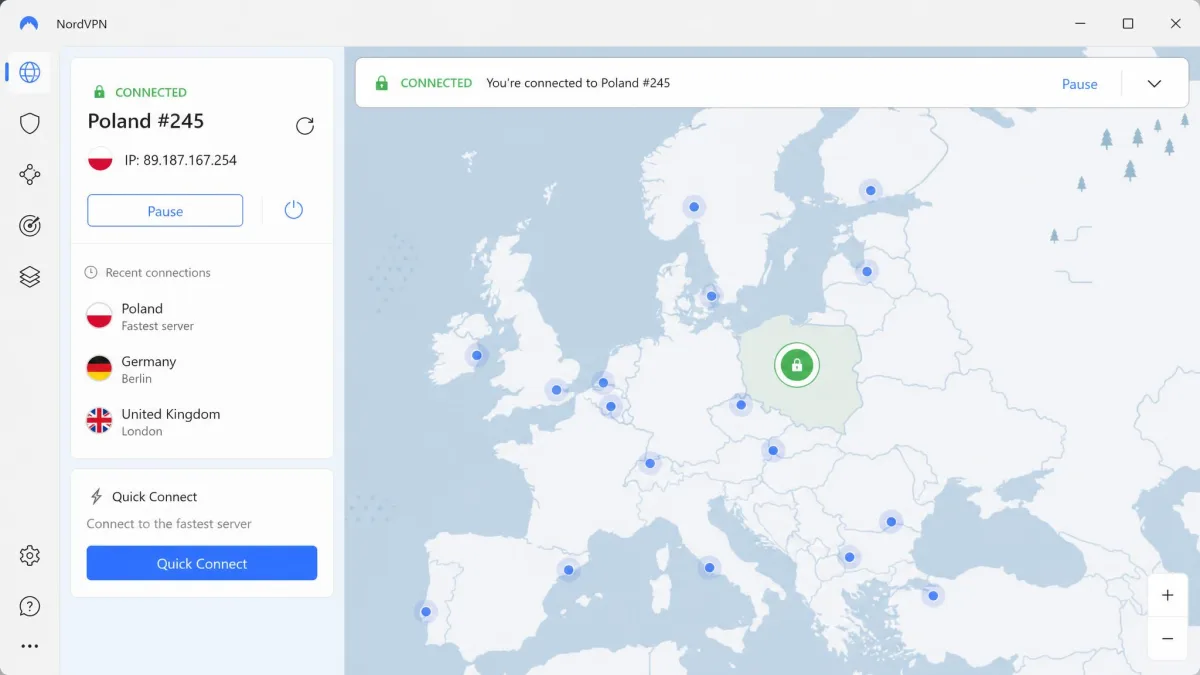This screenshot has height=675, width=1200.
Task: Open the globe VPN map sidebar icon
Action: click(x=30, y=72)
